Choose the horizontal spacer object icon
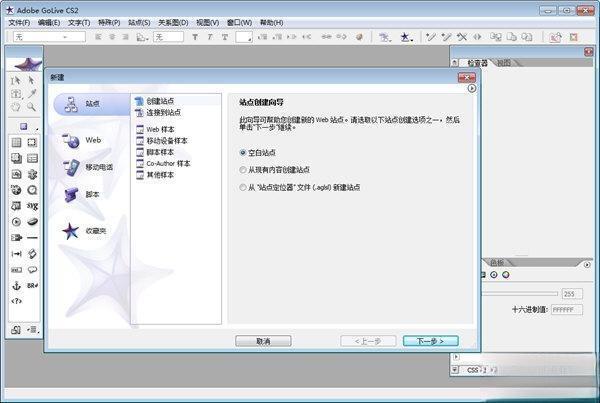The height and width of the screenshot is (403, 600). (16, 254)
